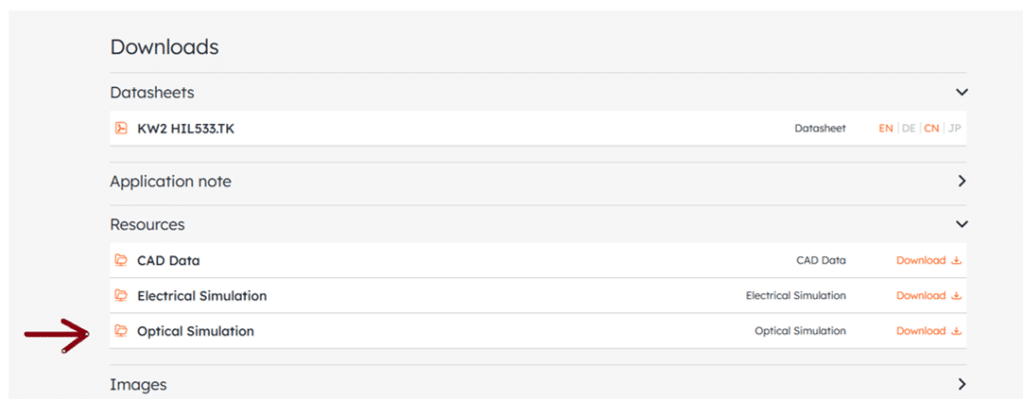
Task: Collapse the Datasheets section chevron
Action: (x=961, y=93)
